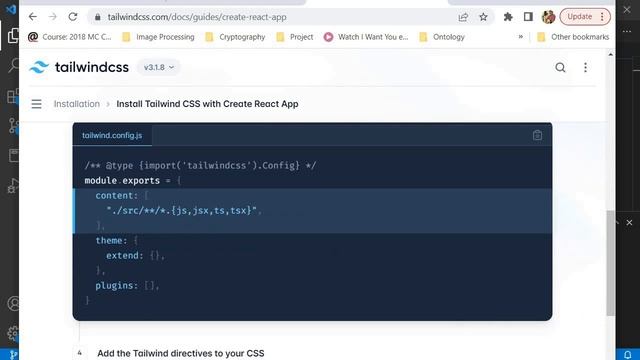Open VS Code Run and Debug icon
This screenshot has height=360, width=640.
click(13, 186)
